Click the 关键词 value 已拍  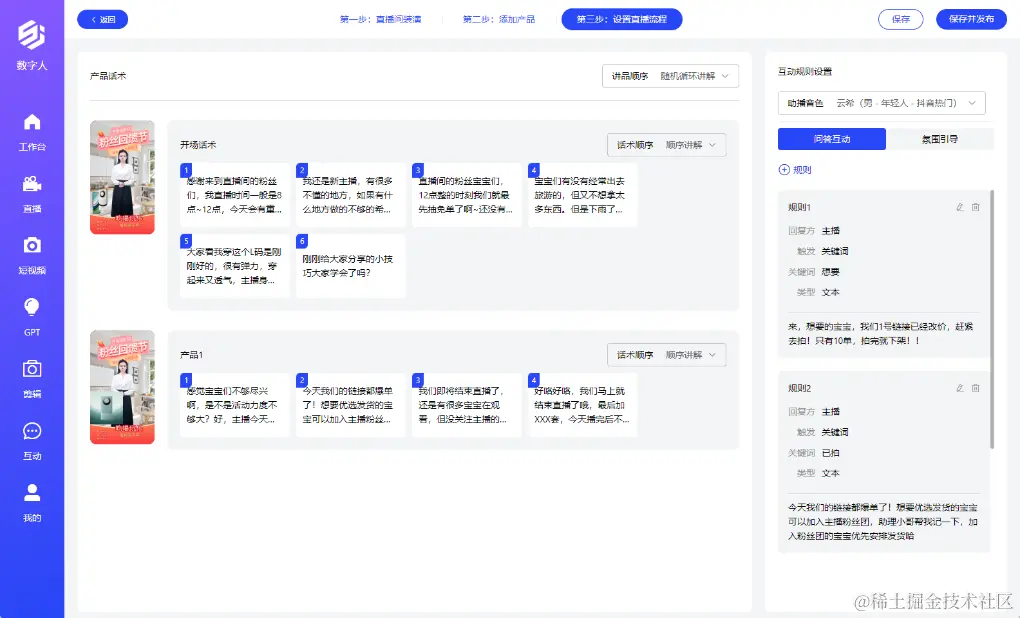click(831, 453)
